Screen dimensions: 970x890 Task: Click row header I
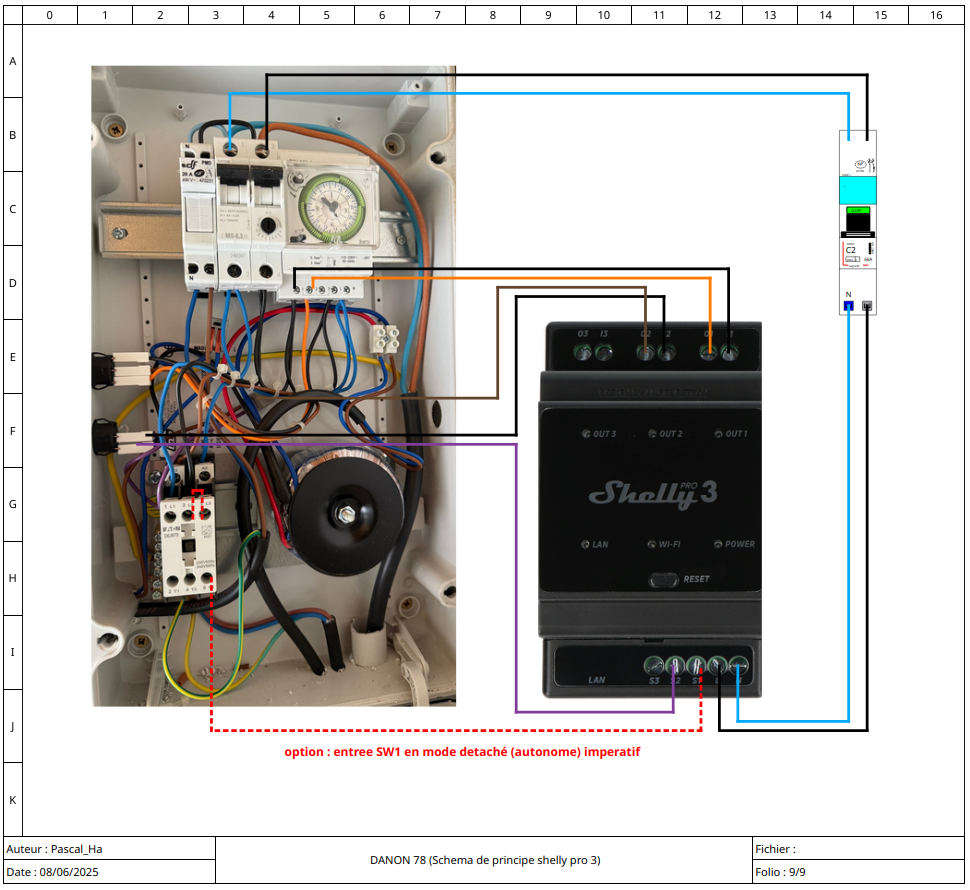pyautogui.click(x=13, y=652)
